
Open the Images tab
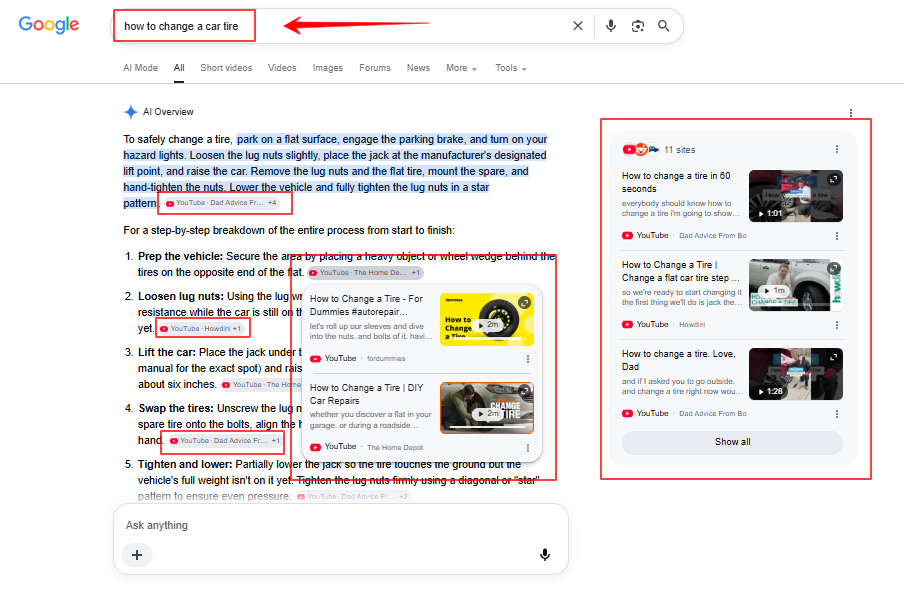pyautogui.click(x=327, y=68)
